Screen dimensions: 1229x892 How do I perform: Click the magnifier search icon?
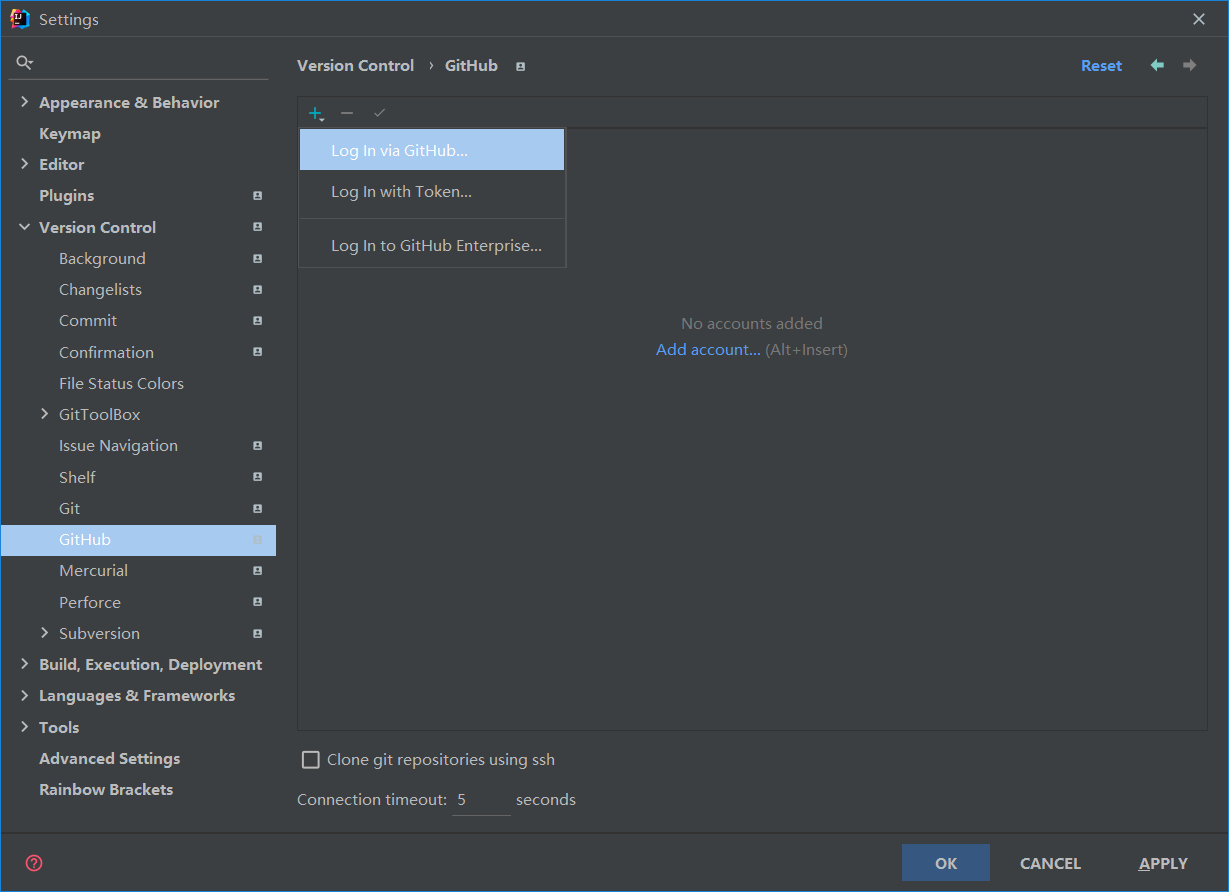(25, 63)
